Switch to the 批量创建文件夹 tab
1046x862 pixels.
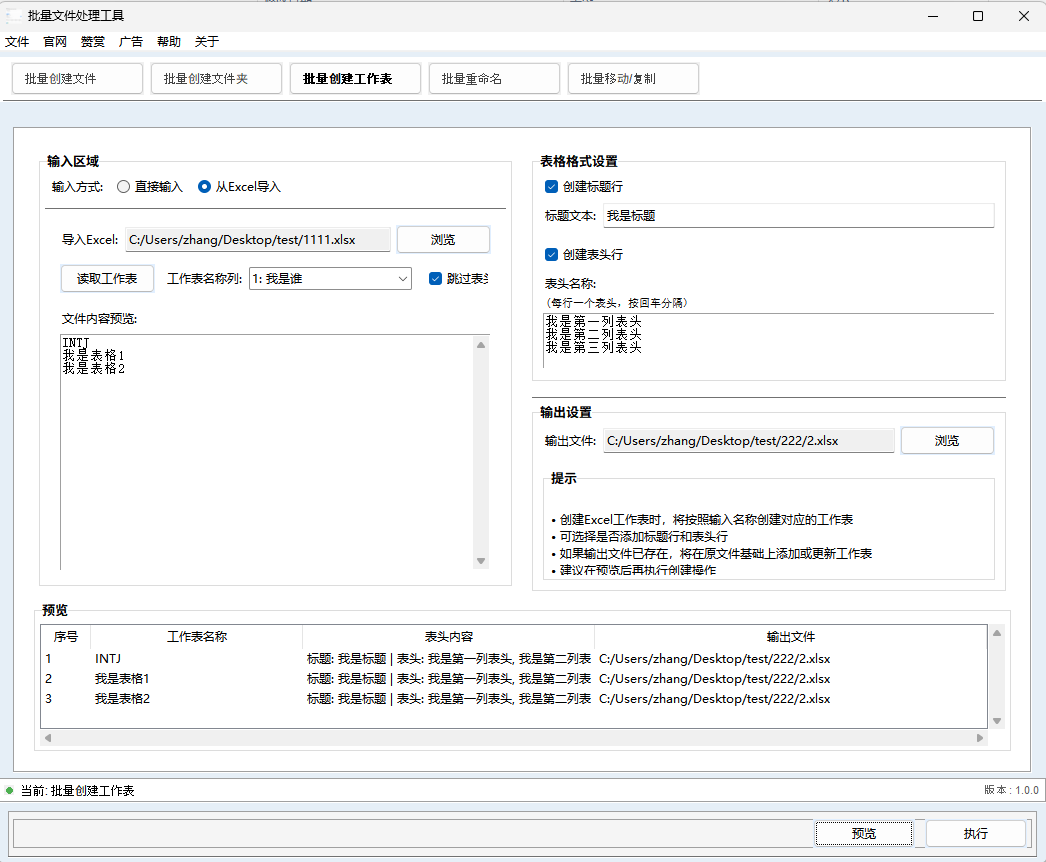click(x=216, y=78)
